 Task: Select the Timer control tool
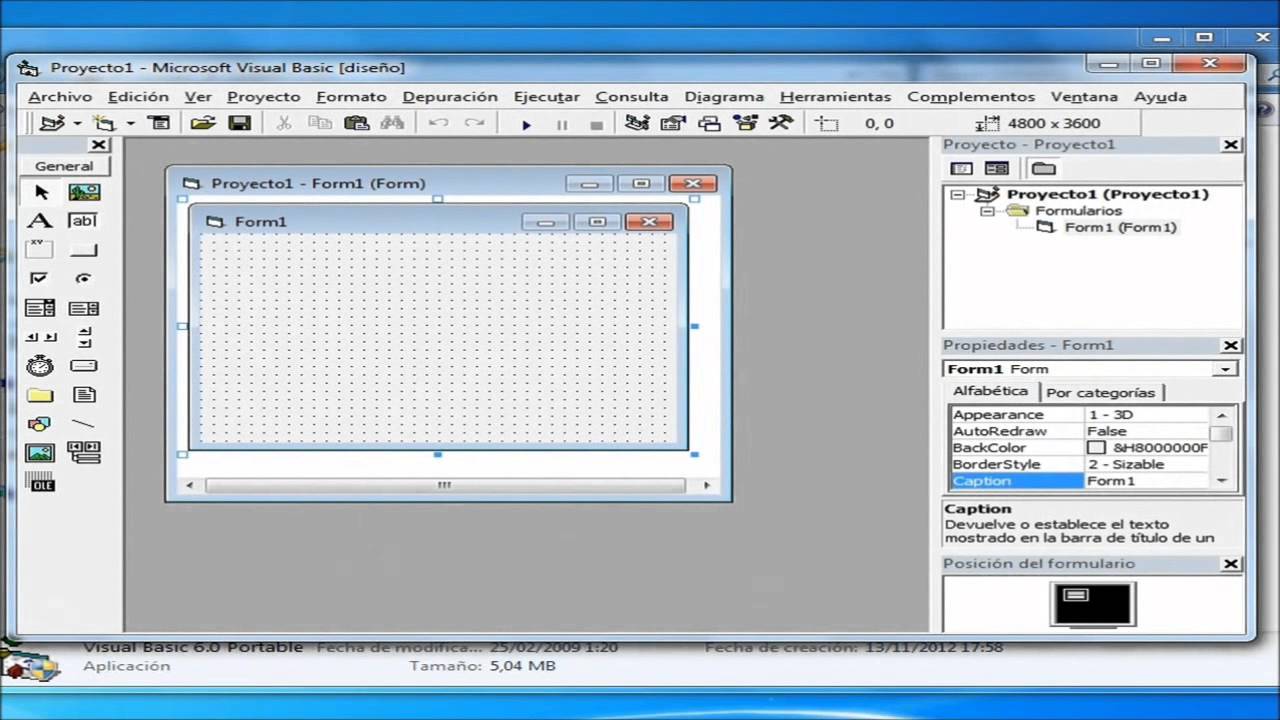tap(40, 366)
